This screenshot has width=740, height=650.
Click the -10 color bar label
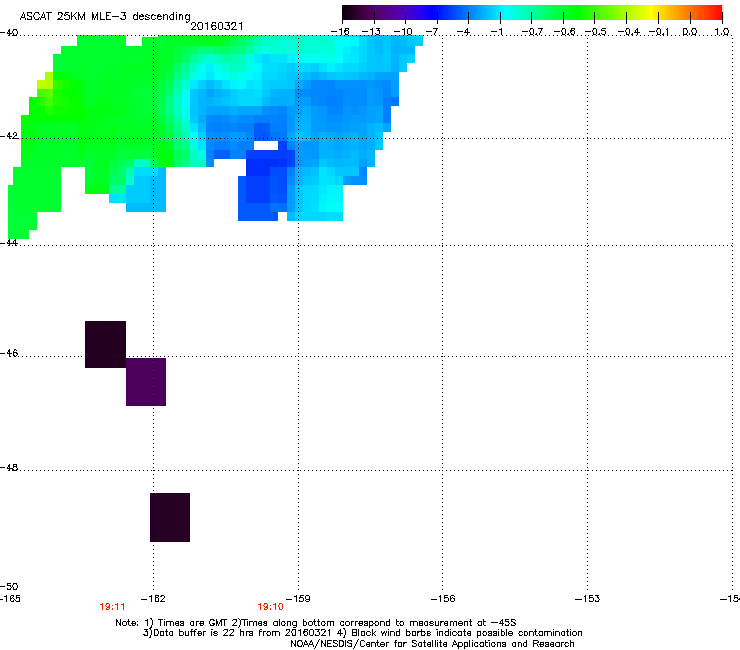click(x=403, y=32)
